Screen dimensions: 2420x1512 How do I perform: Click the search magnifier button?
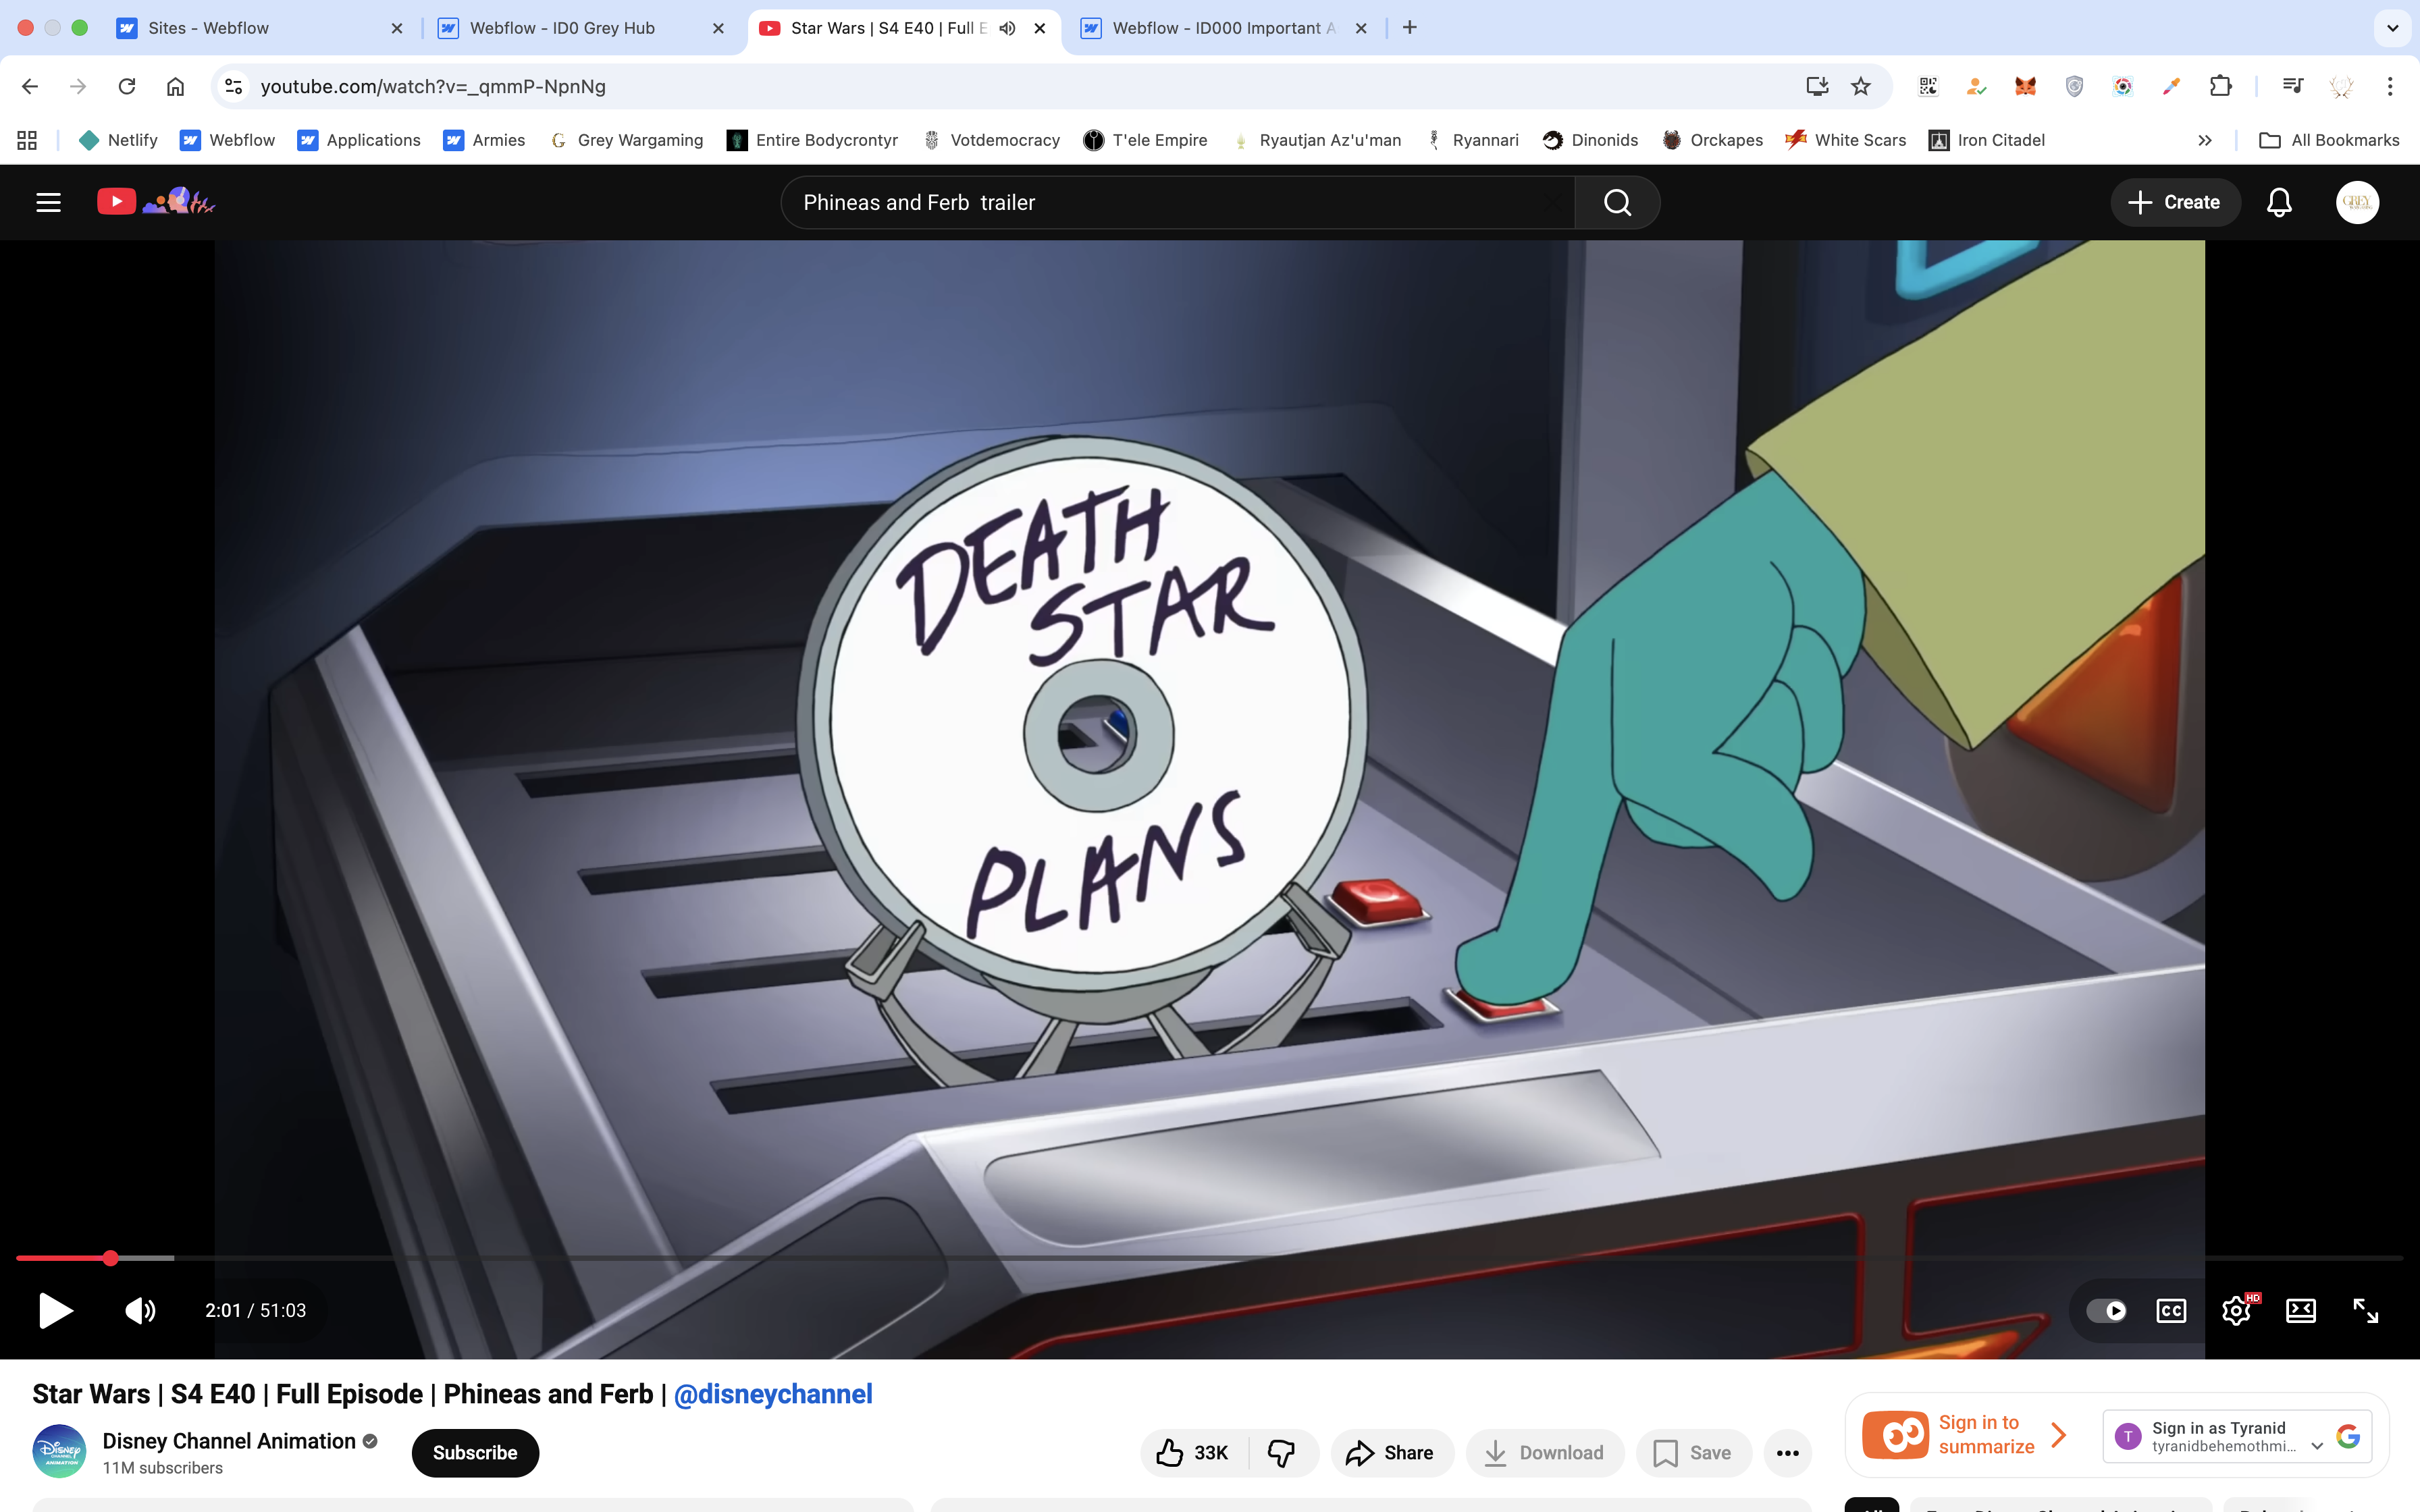click(1617, 202)
